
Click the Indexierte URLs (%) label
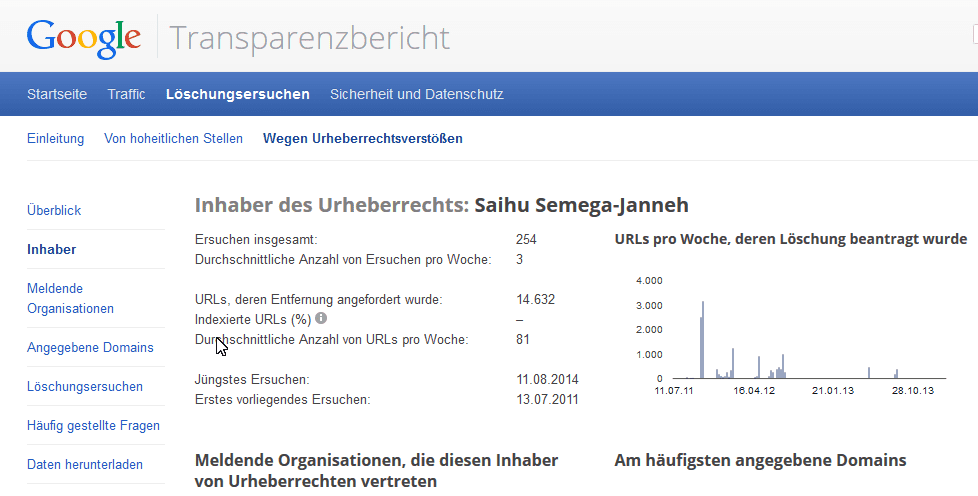coord(253,319)
